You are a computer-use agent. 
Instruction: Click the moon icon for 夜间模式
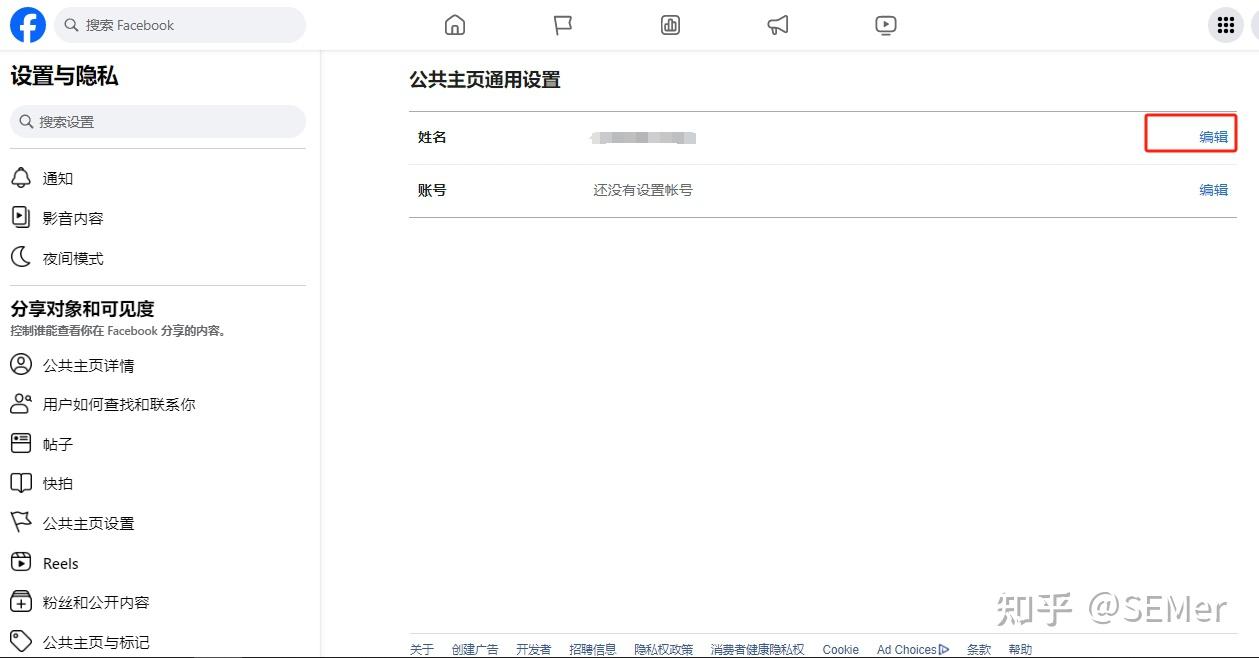[21, 258]
